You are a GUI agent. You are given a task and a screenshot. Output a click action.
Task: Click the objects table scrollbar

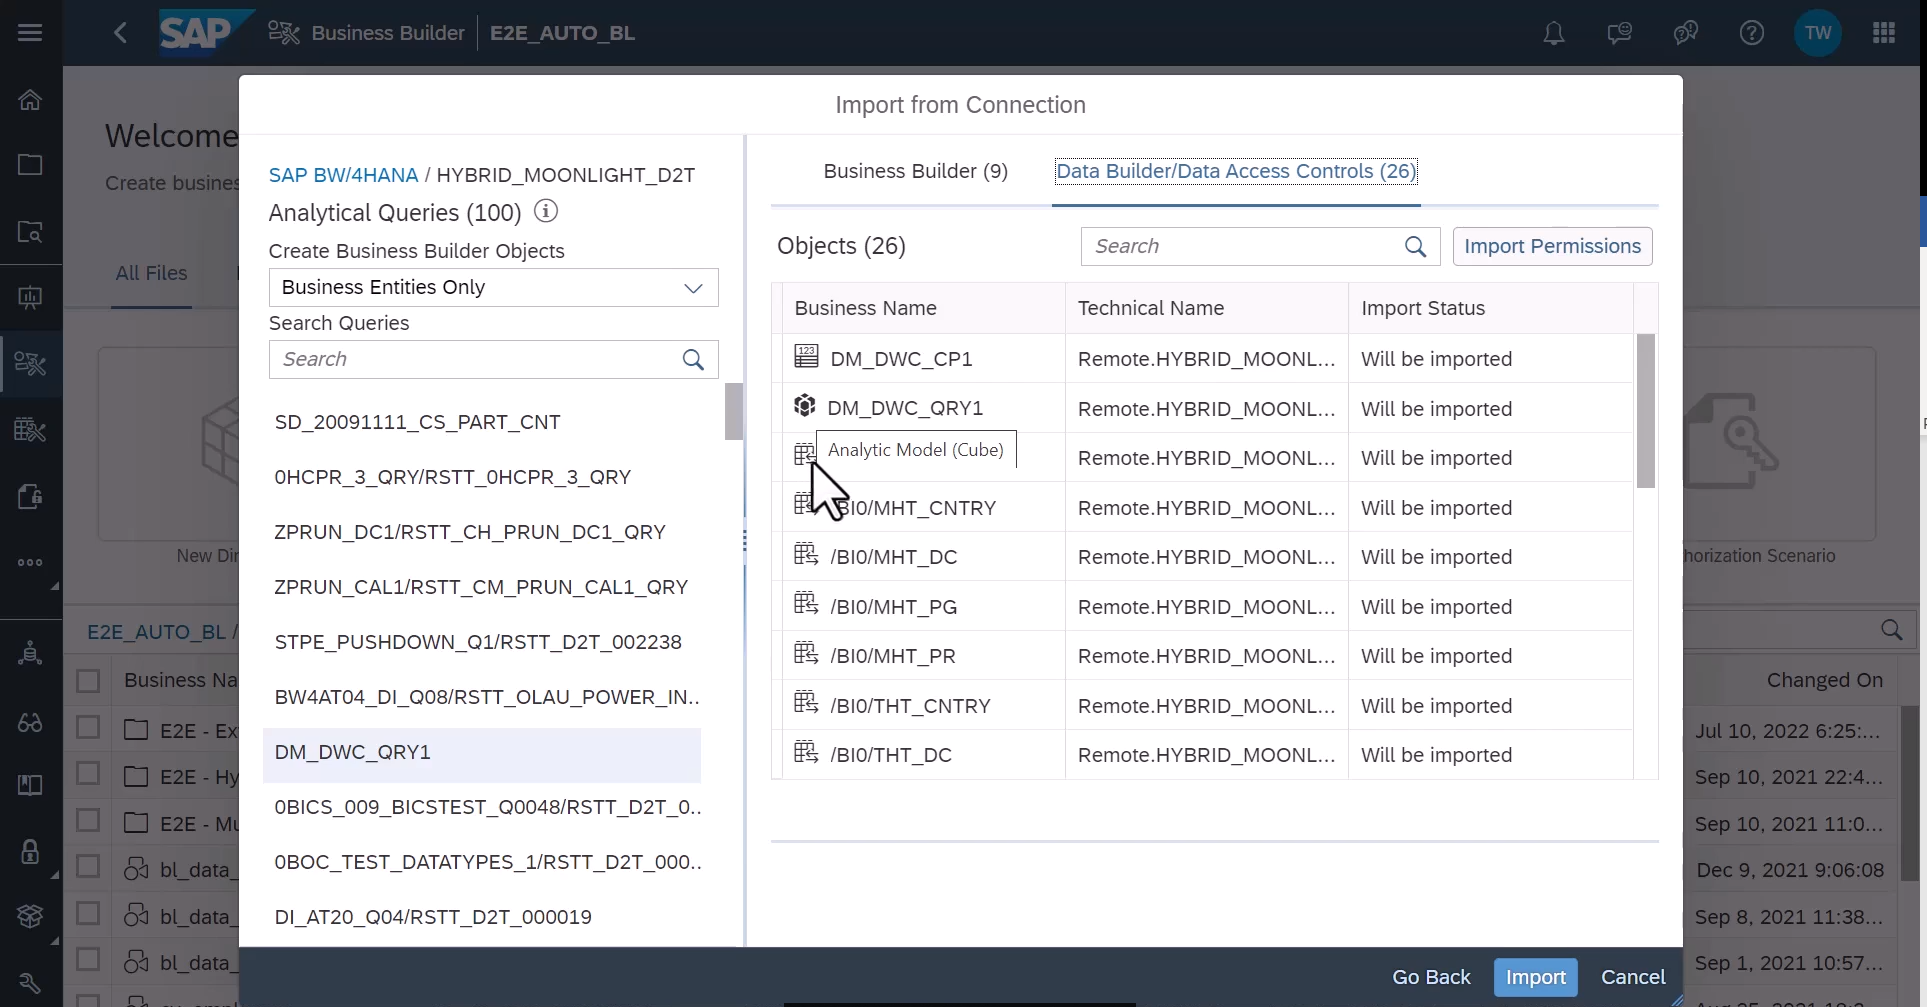pos(1645,410)
